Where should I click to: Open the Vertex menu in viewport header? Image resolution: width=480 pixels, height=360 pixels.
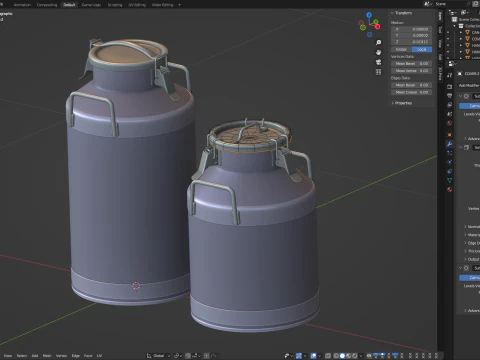(x=61, y=356)
